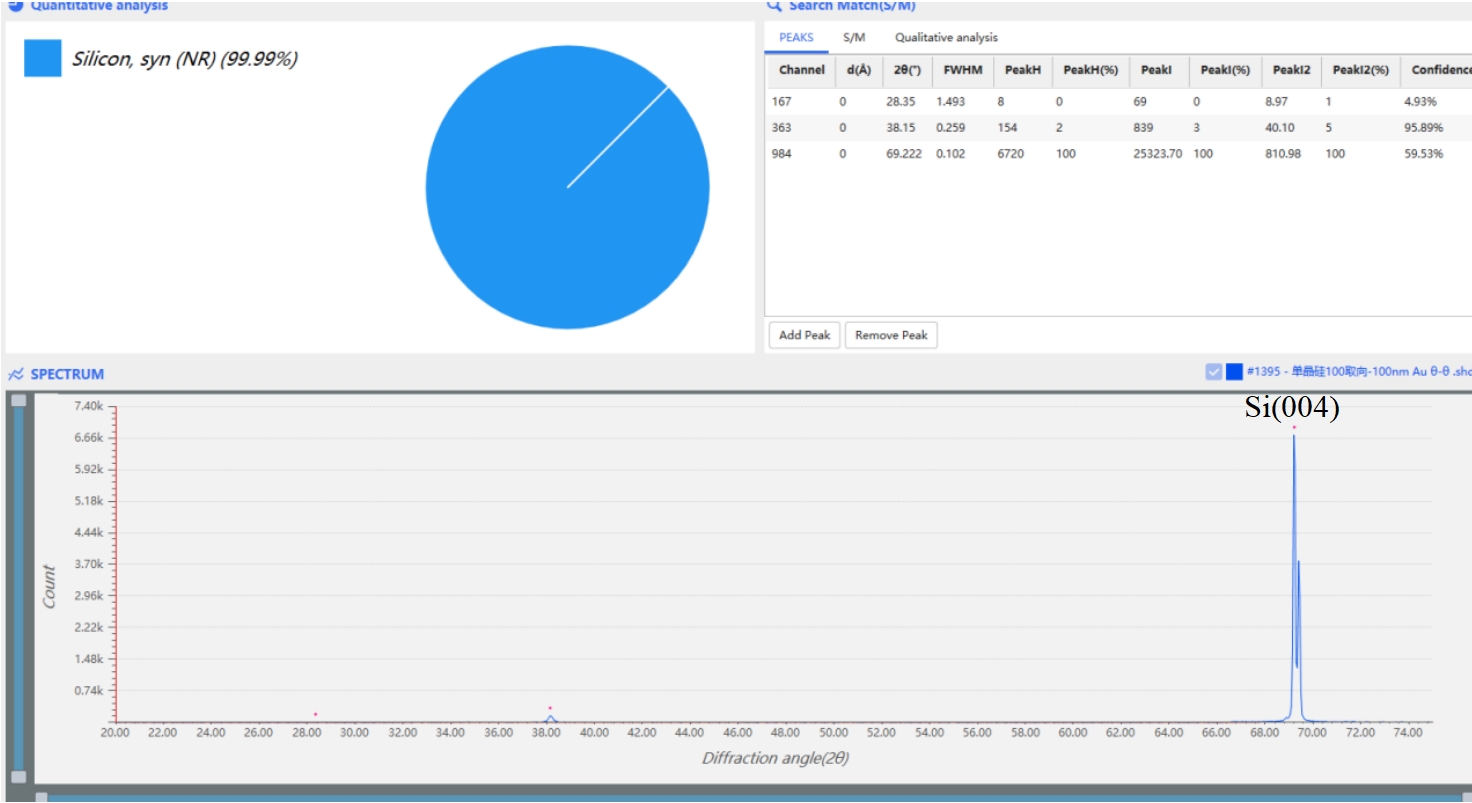Click the peak marker near 38.15 degrees

click(549, 708)
